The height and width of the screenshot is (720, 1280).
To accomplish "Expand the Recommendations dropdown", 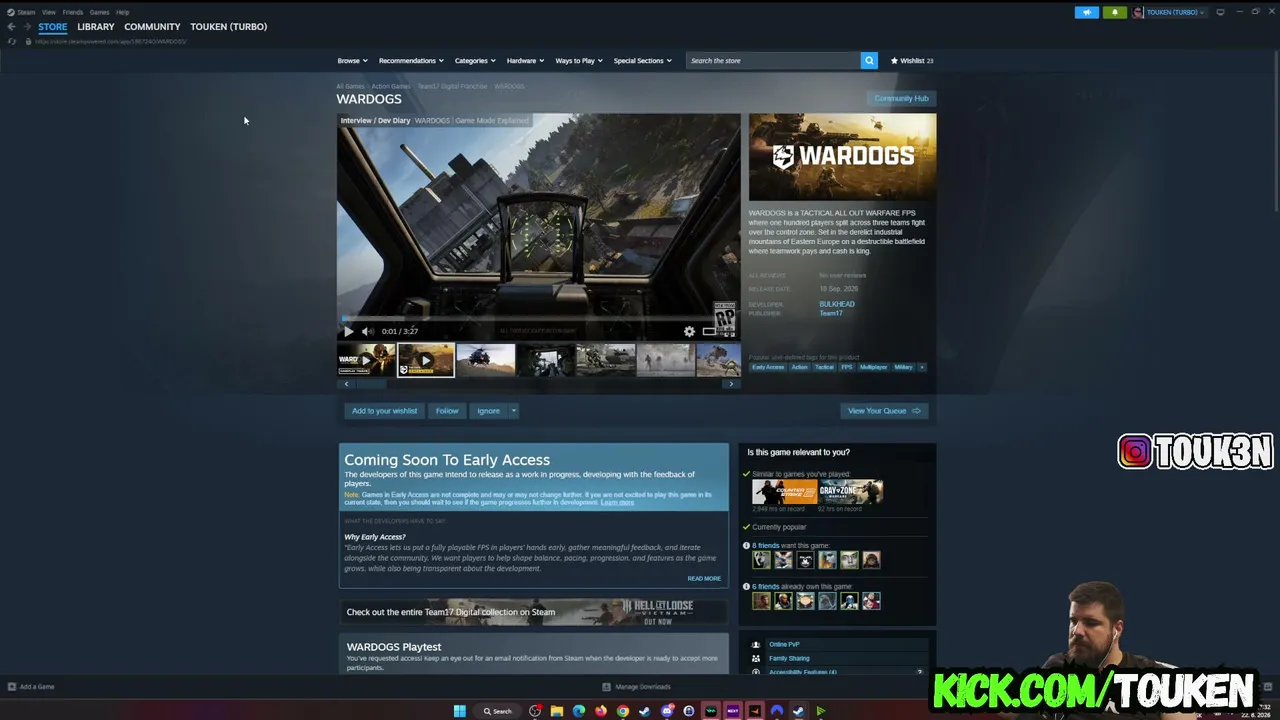I will pos(411,61).
